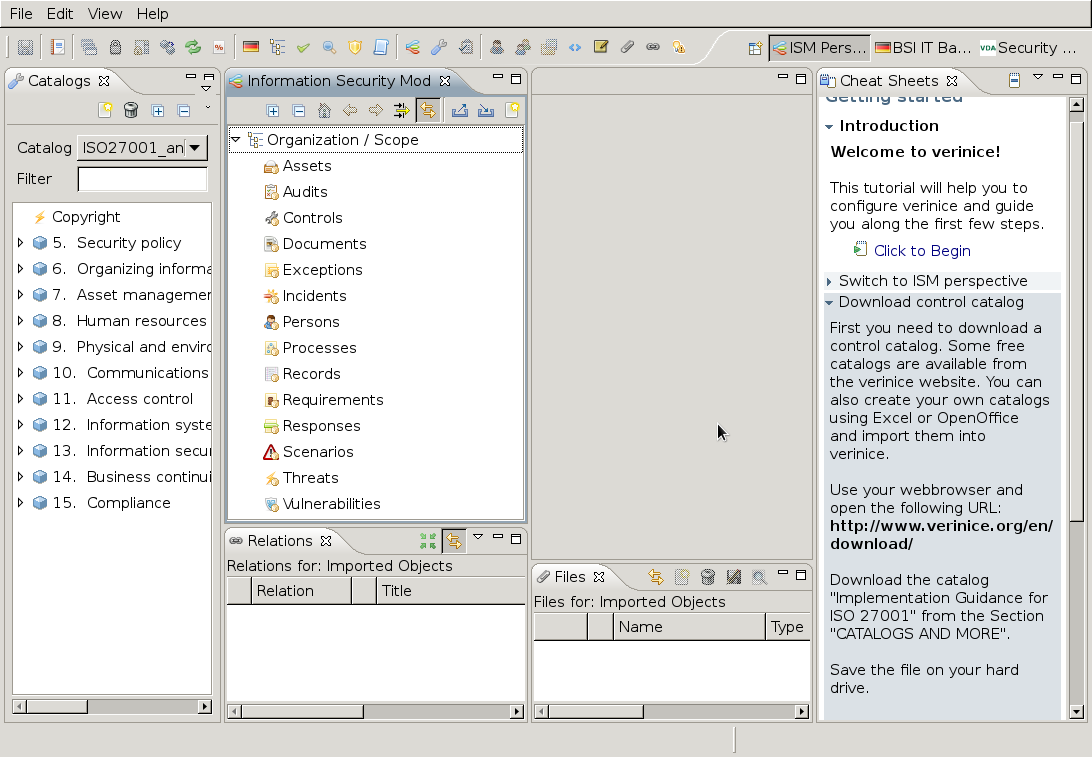Switch to the BSI IT Baseline perspective tab
Viewport: 1092px width, 757px height.
pyautogui.click(x=922, y=47)
